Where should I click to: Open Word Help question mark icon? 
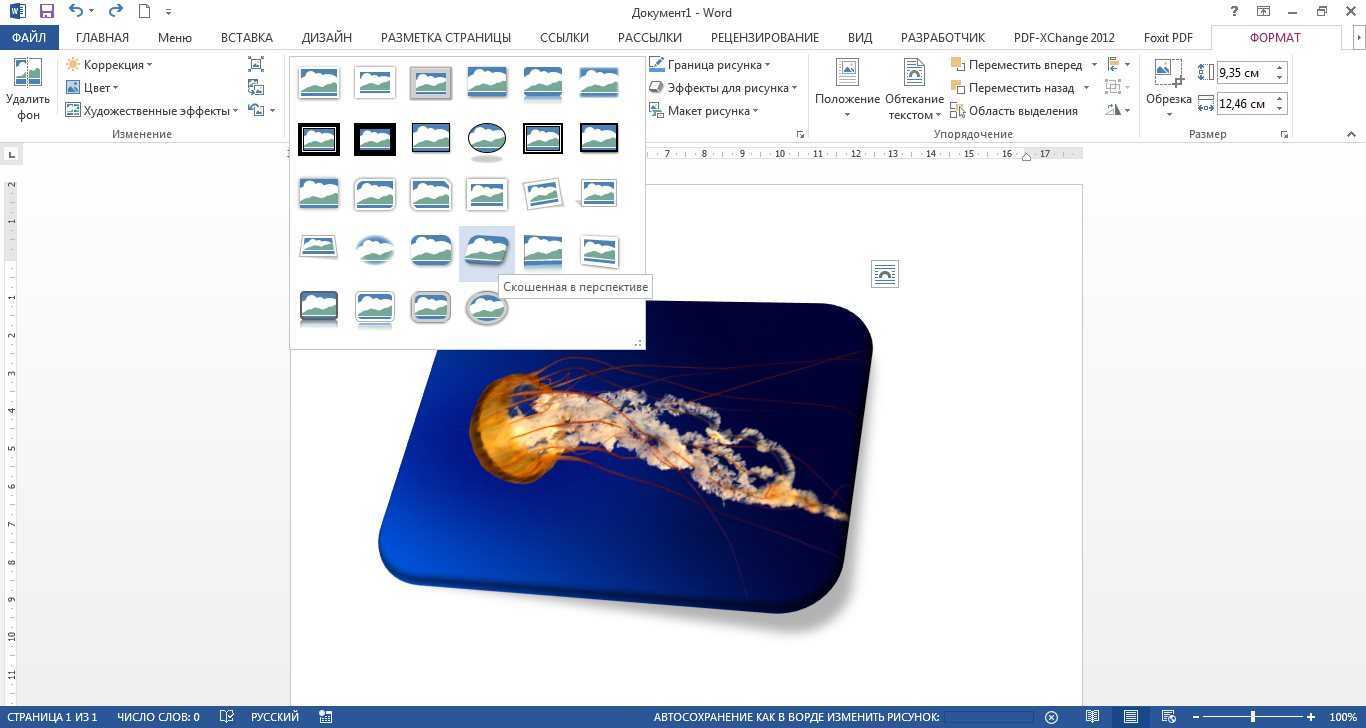click(x=1234, y=12)
